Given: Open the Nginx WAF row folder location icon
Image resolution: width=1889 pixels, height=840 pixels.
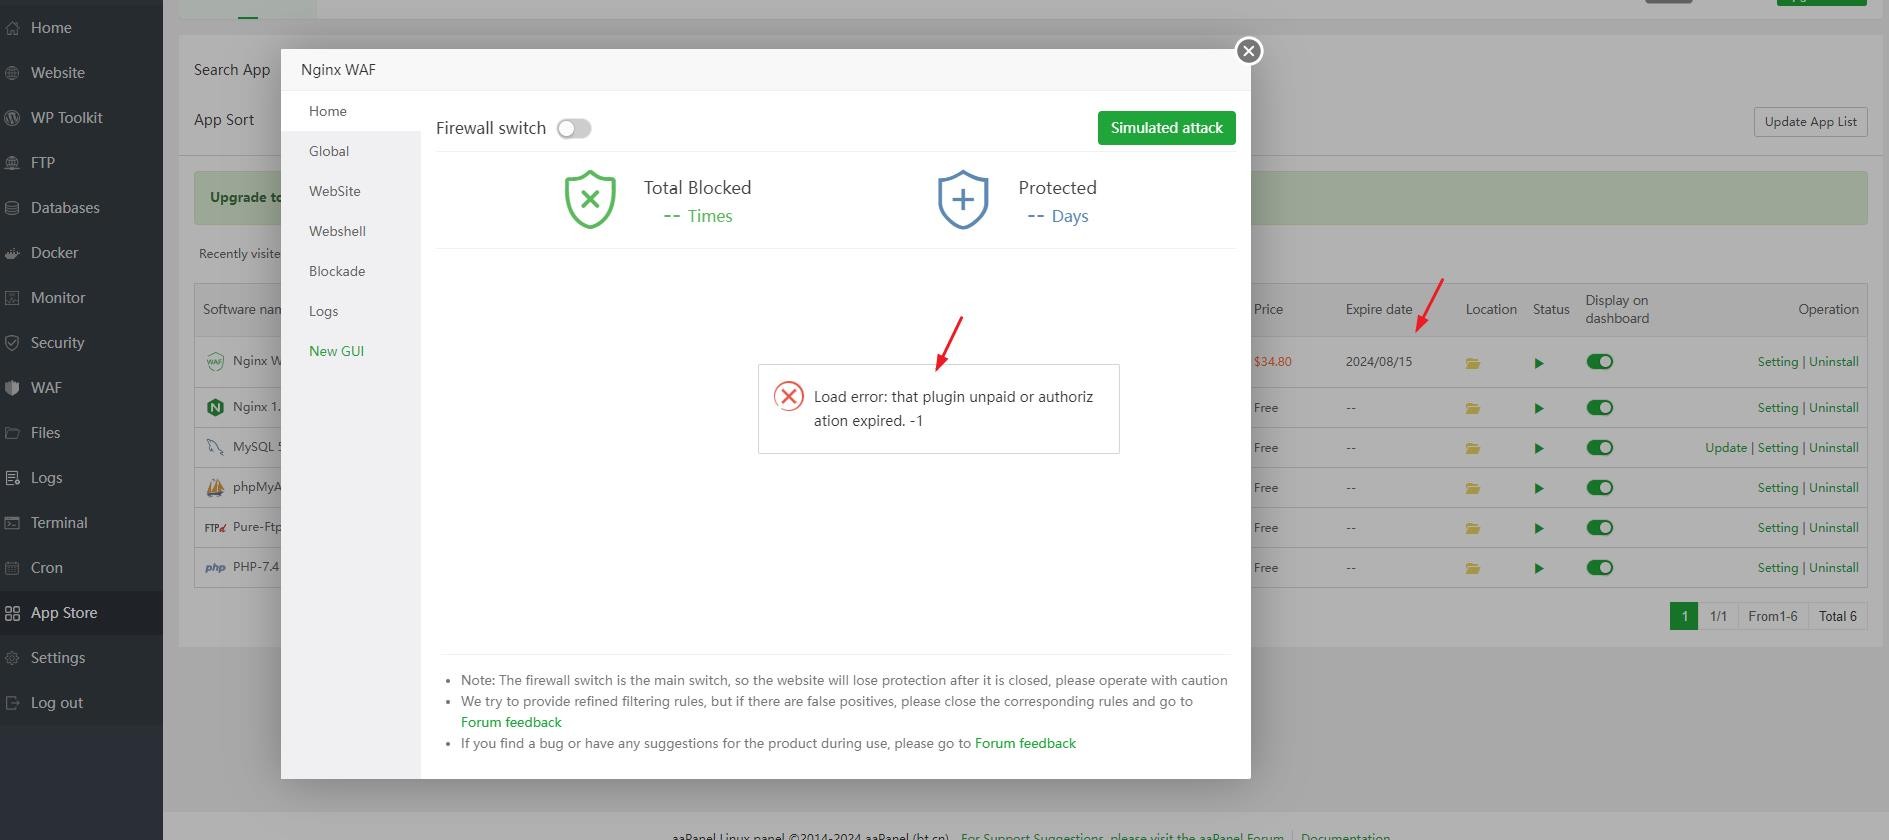Looking at the screenshot, I should coord(1472,363).
